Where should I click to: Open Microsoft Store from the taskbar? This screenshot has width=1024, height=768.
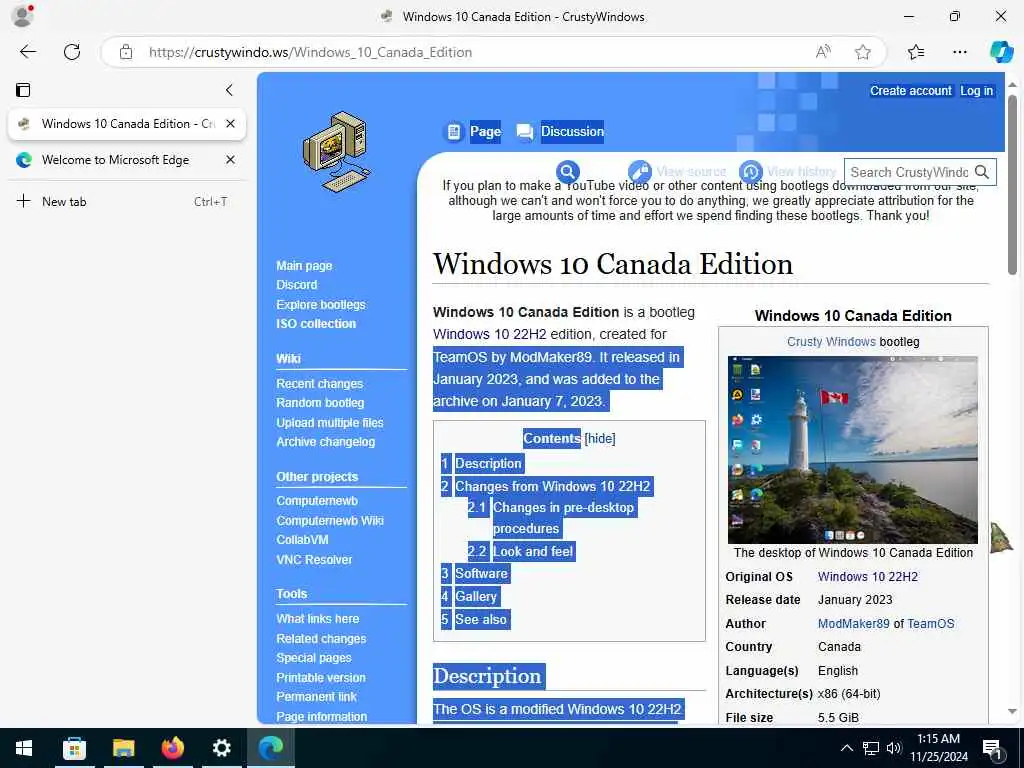pyautogui.click(x=74, y=748)
